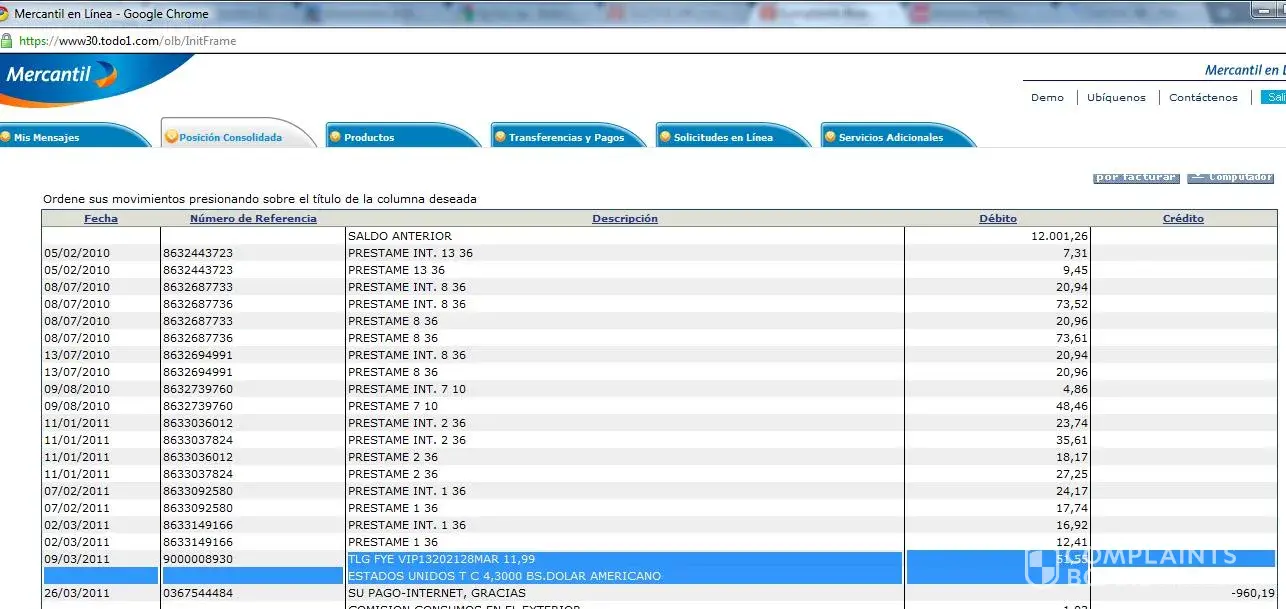1286x609 pixels.
Task: Click the 16,92 debit amount
Action: (x=1071, y=525)
